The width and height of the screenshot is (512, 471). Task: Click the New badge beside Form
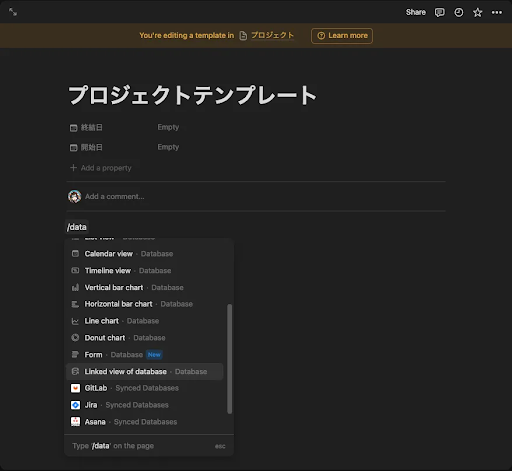point(154,355)
